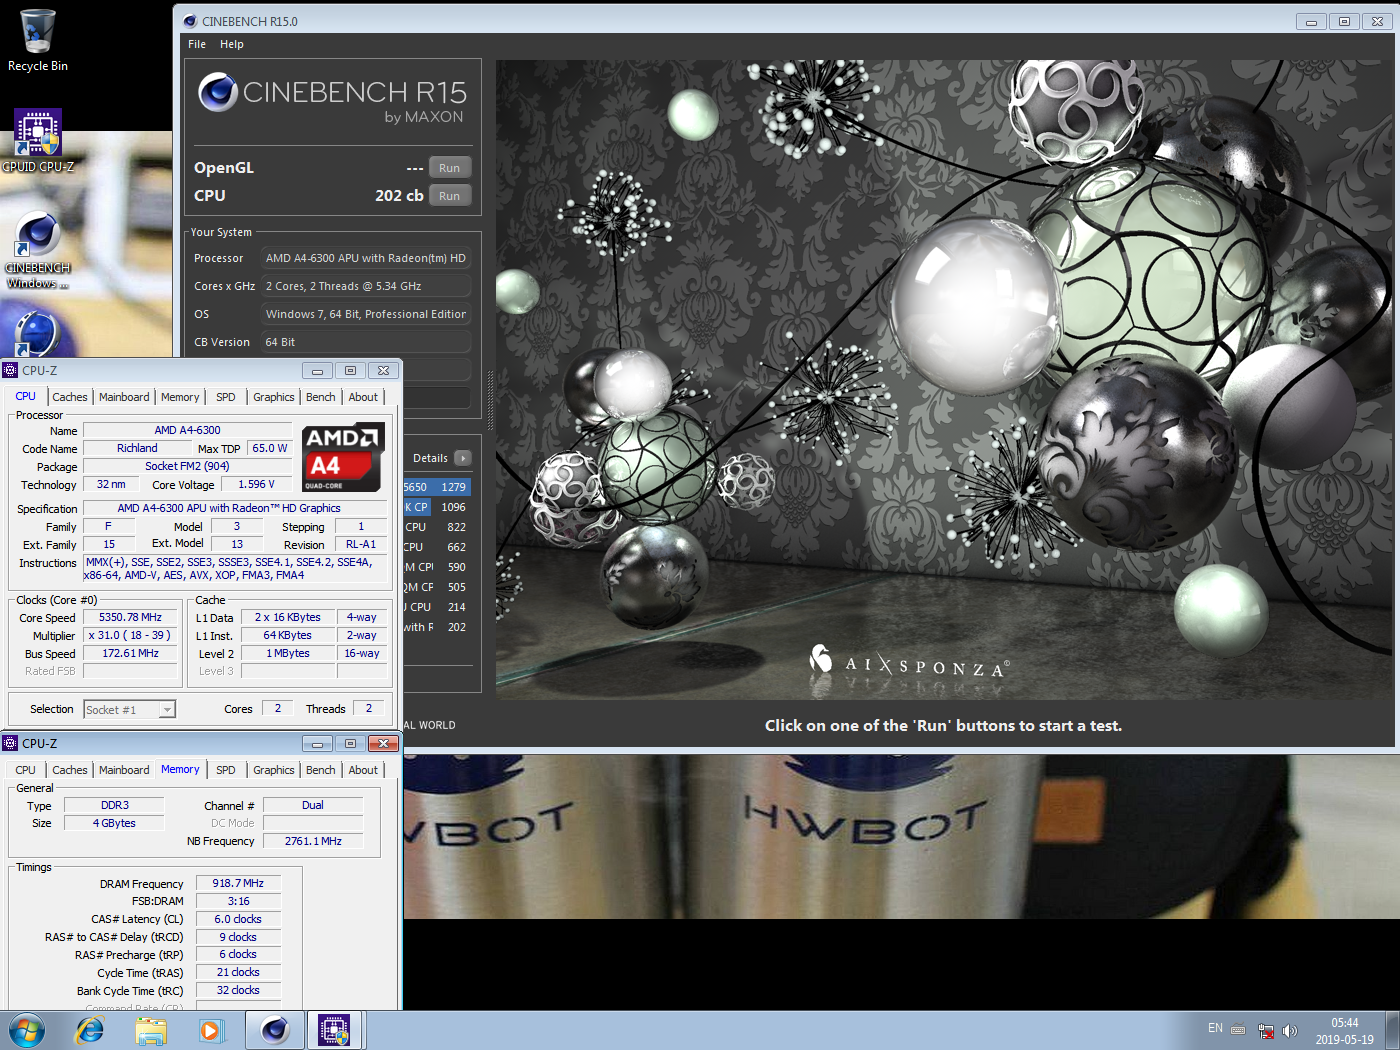The width and height of the screenshot is (1400, 1050).
Task: Click the Core Voltage 1.596 V value
Action: coord(256,484)
